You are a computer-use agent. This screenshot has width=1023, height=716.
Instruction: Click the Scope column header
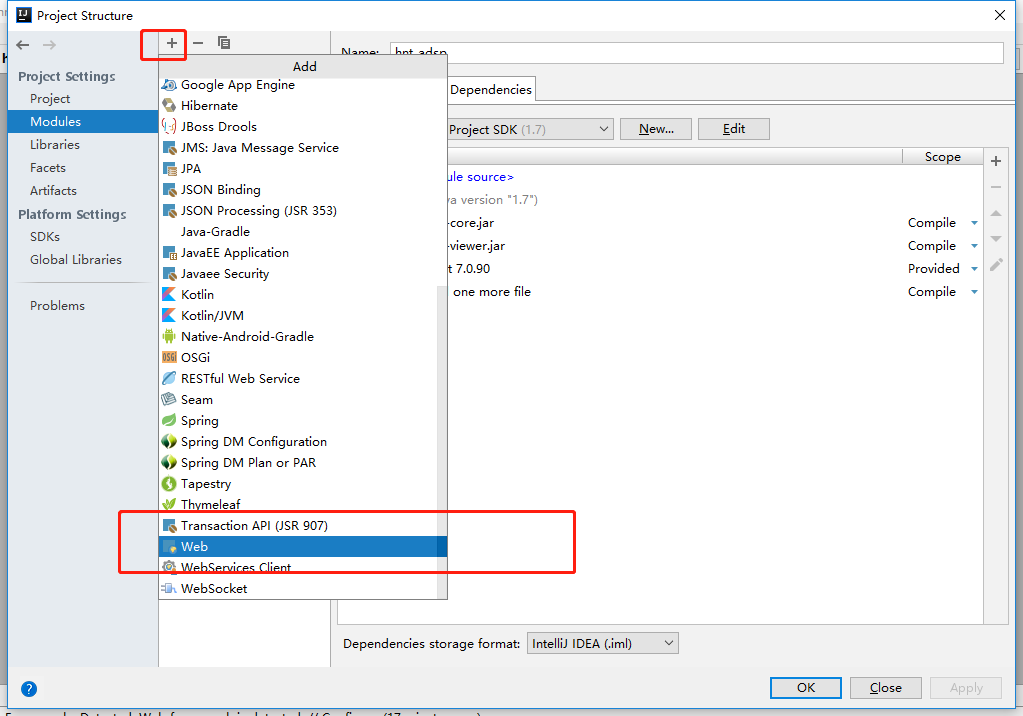click(x=942, y=157)
